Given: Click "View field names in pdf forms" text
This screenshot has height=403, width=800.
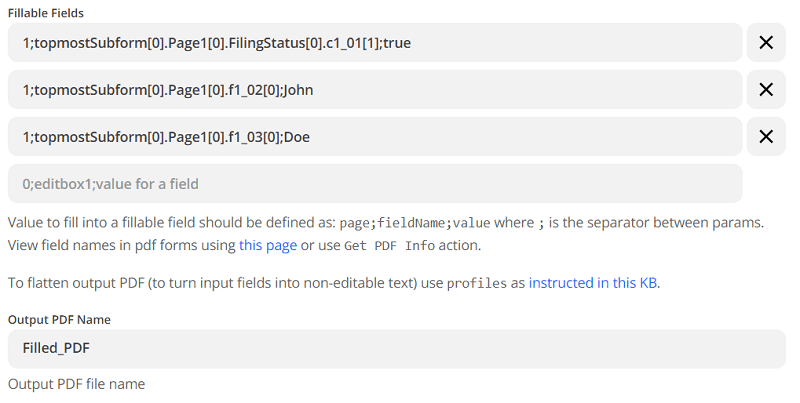Looking at the screenshot, I should click(x=120, y=245).
